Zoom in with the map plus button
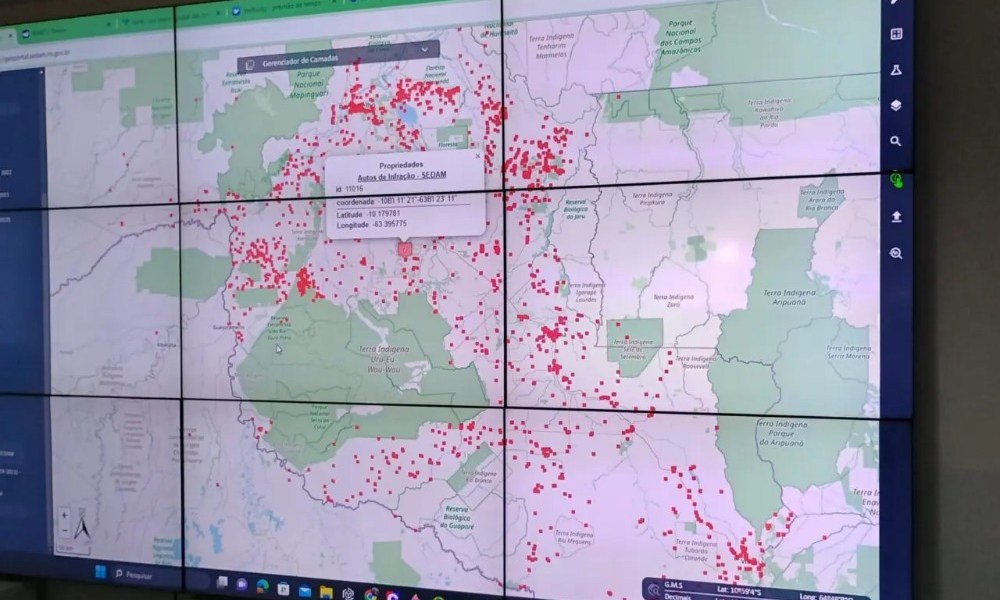This screenshot has height=600, width=1000. click(x=64, y=515)
